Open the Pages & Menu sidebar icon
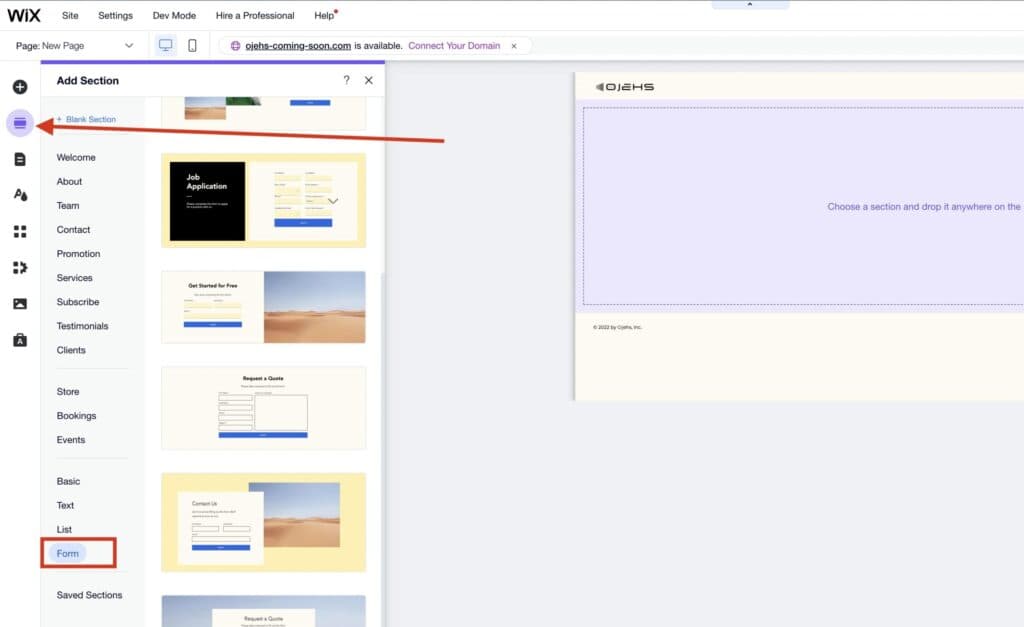 tap(20, 159)
